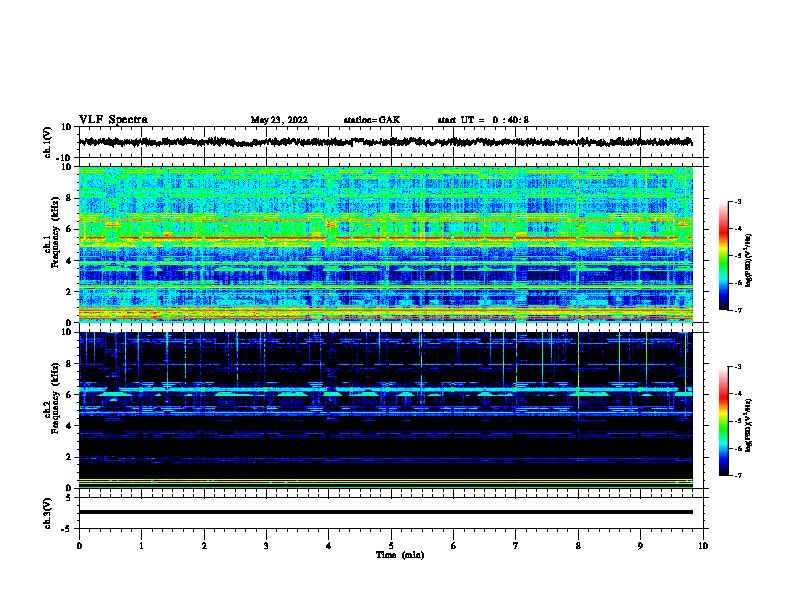792x612 pixels.
Task: Click the '-3' label on ch.1 color scale
Action: coord(737,201)
